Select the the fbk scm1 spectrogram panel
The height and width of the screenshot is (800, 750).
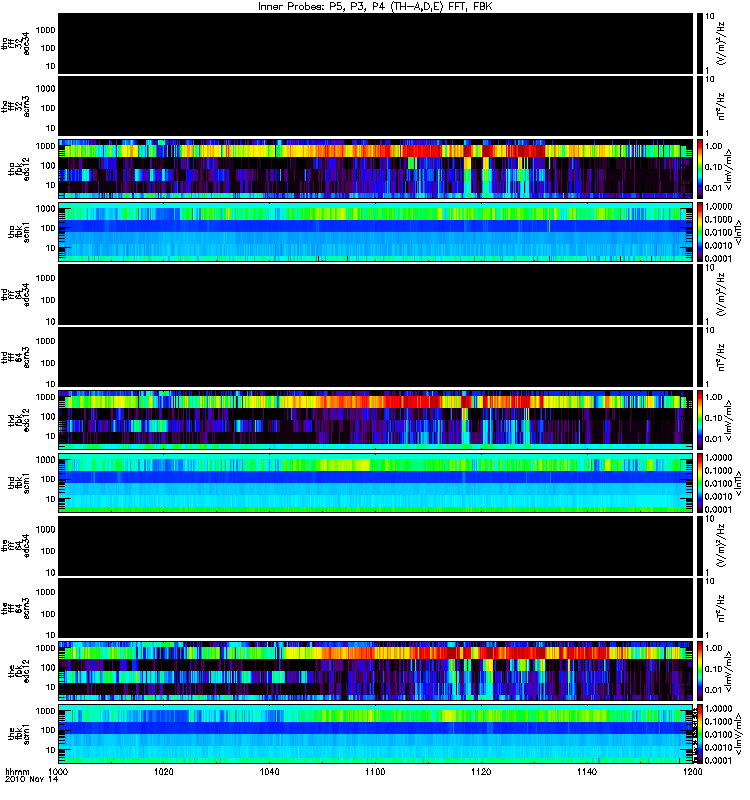click(x=376, y=734)
